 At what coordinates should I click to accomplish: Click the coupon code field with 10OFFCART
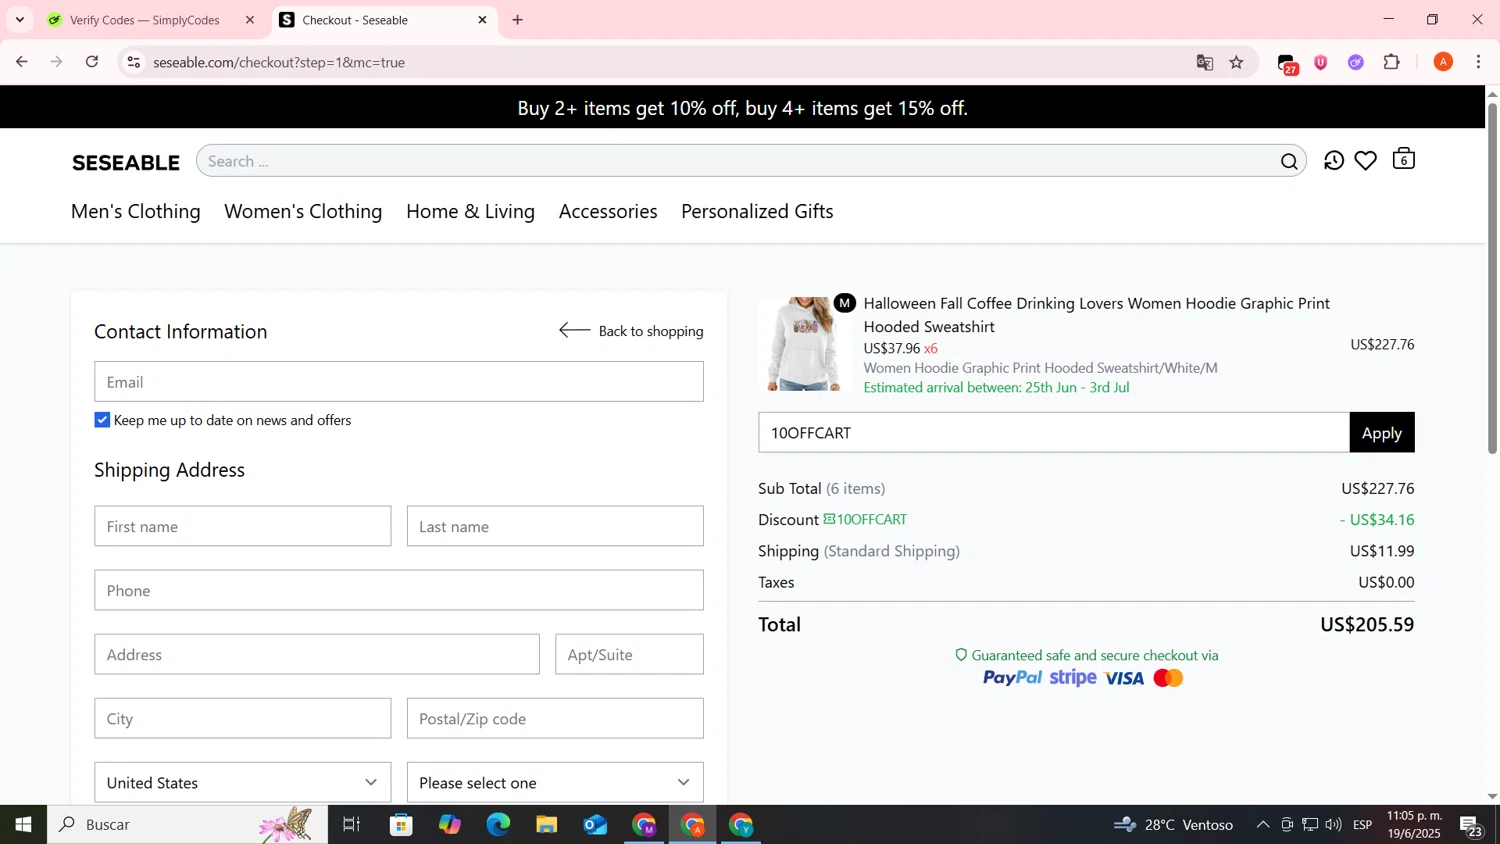[1054, 432]
